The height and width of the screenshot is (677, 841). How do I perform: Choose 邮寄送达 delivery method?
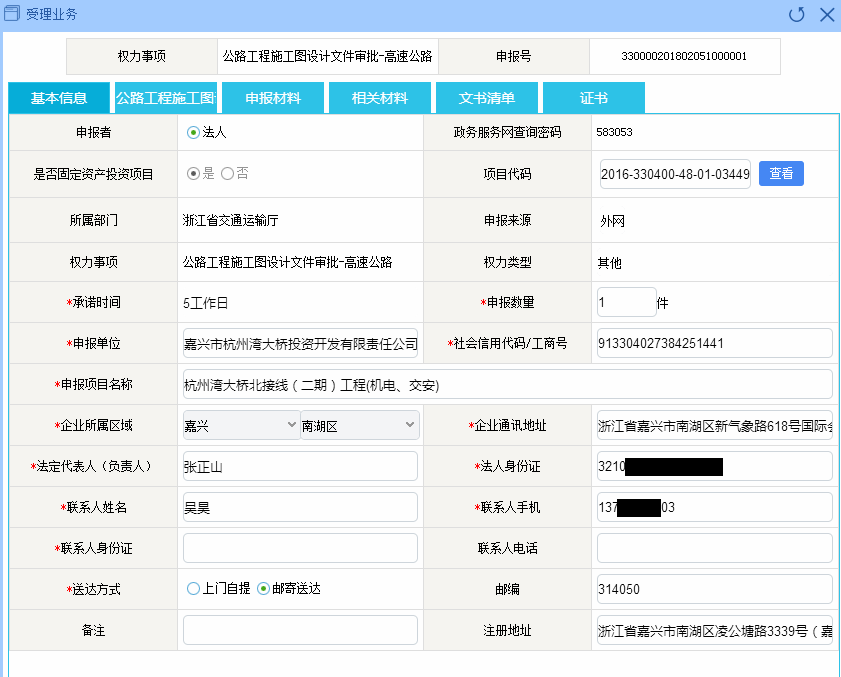263,589
